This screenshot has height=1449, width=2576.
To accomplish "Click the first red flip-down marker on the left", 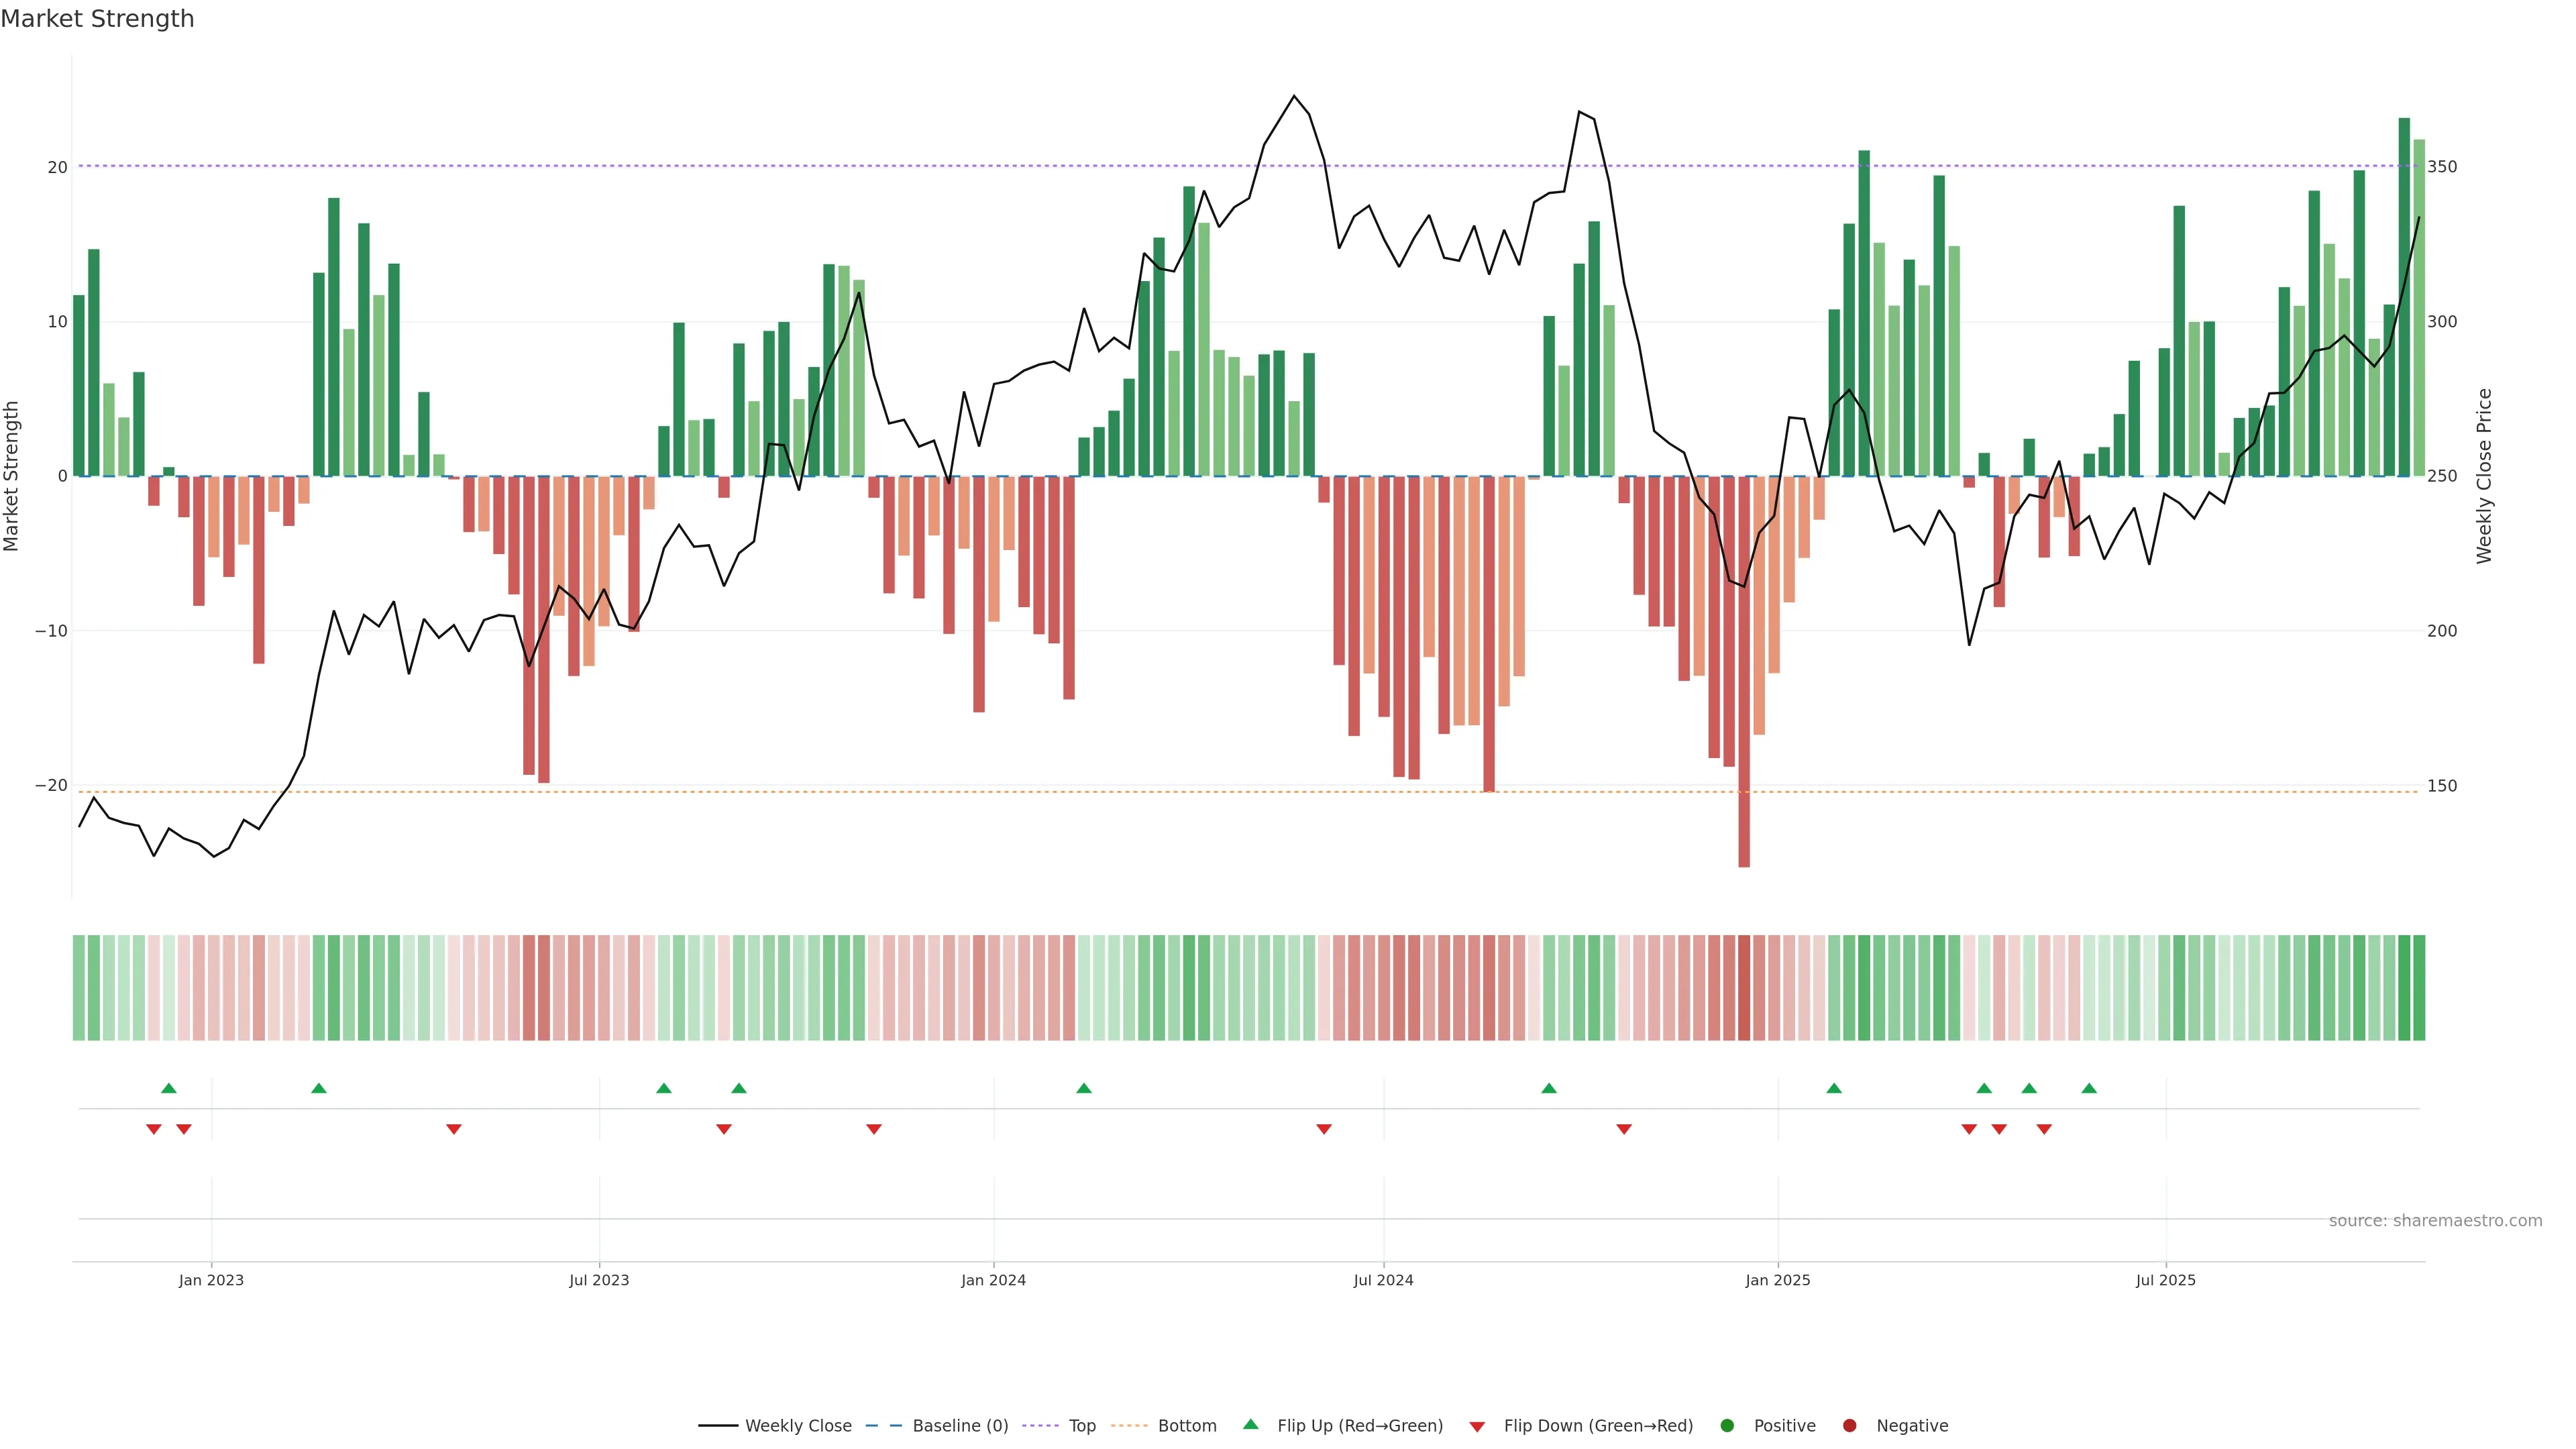I will click(154, 1129).
